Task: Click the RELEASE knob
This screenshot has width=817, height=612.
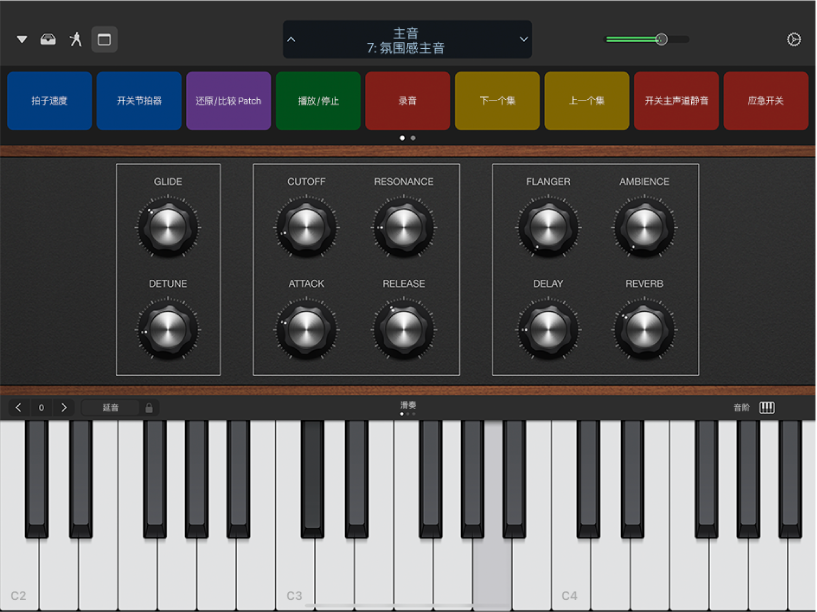Action: pyautogui.click(x=404, y=330)
